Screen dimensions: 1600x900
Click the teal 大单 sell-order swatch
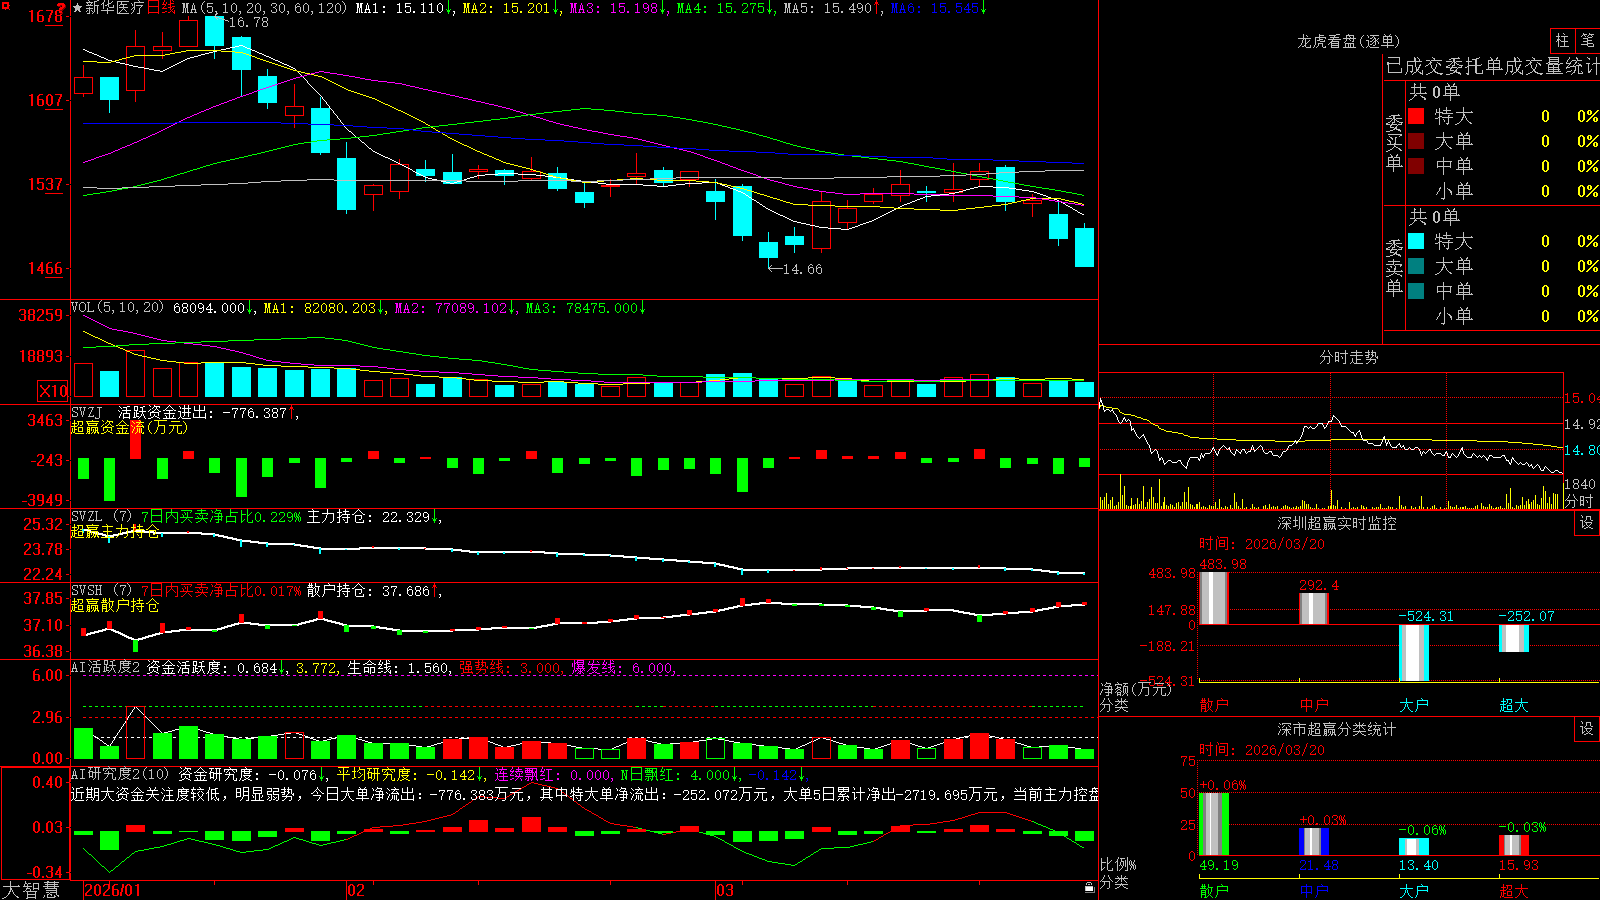point(1416,266)
